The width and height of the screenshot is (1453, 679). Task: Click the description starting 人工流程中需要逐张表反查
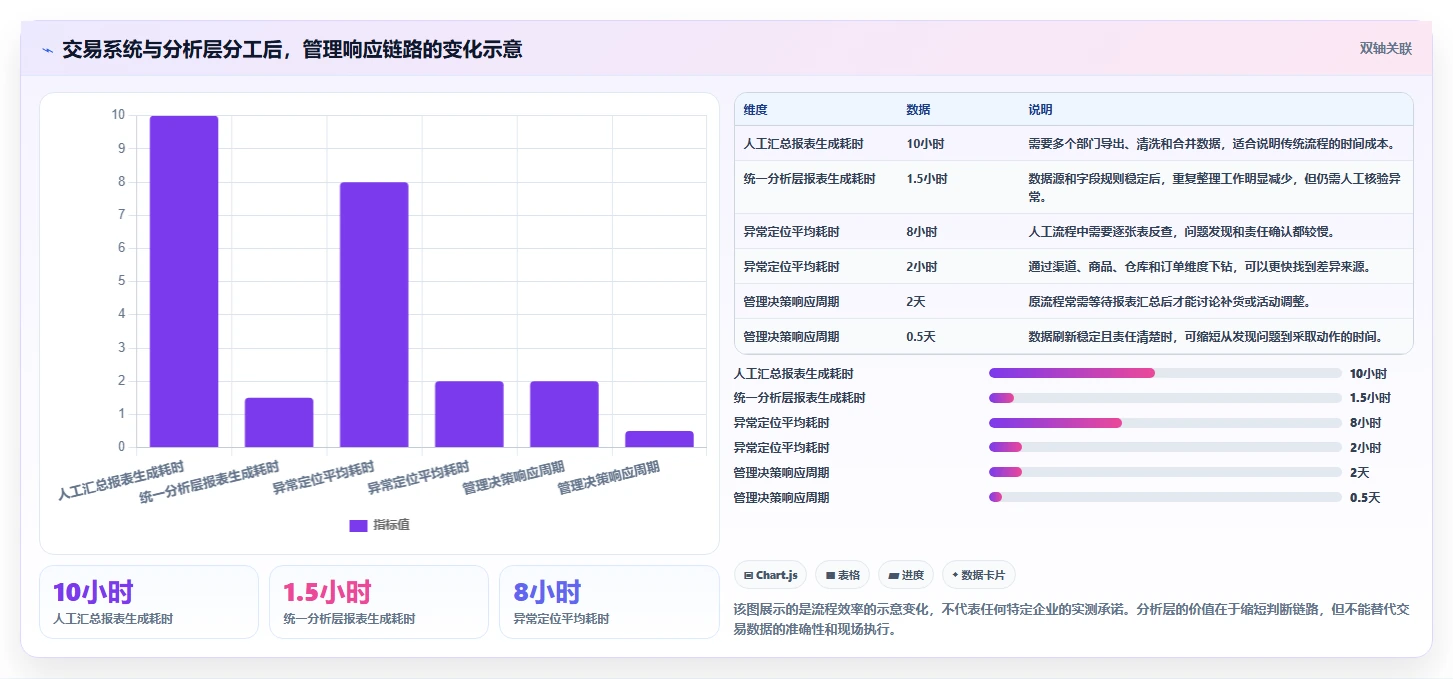[x=1181, y=231]
